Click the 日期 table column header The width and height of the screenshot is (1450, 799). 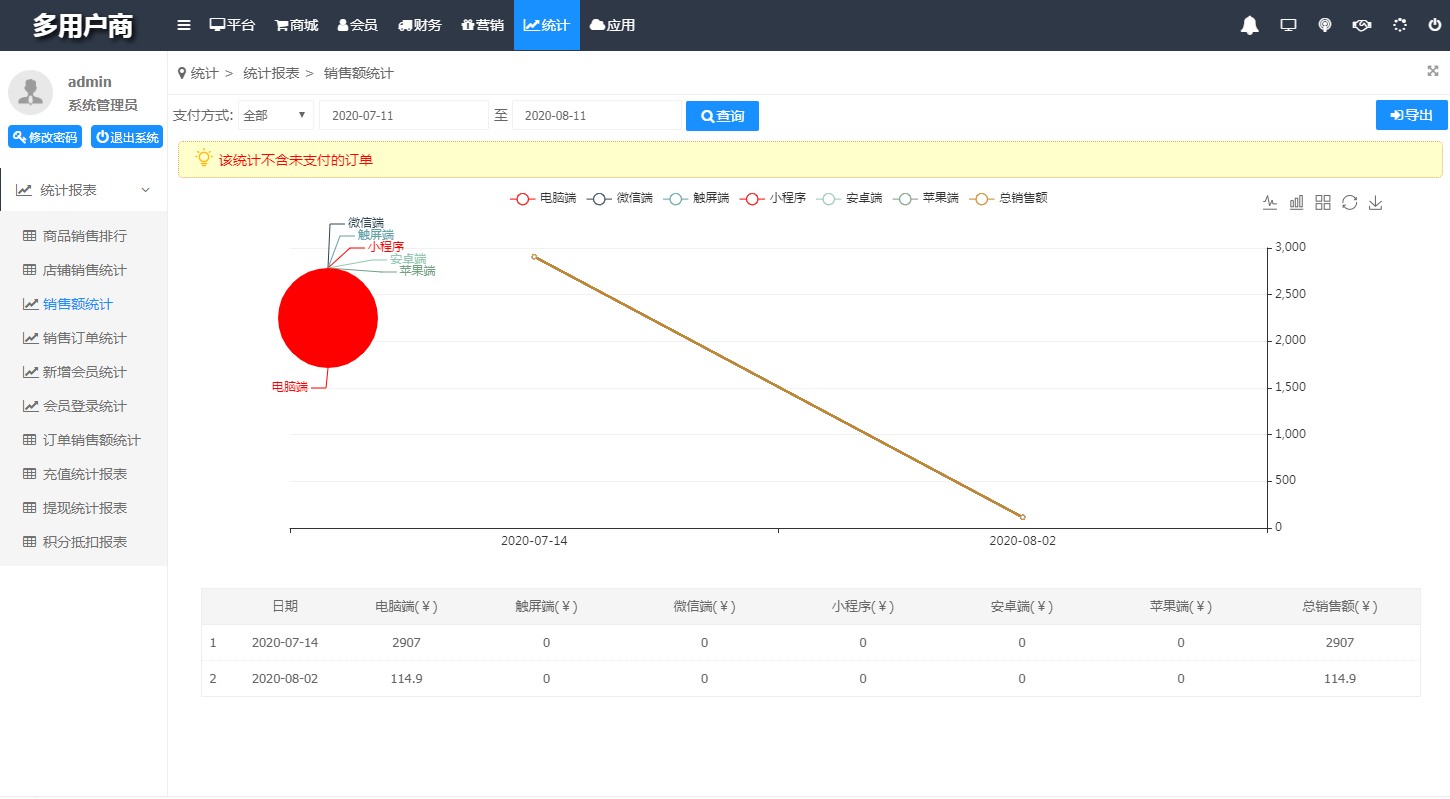285,606
